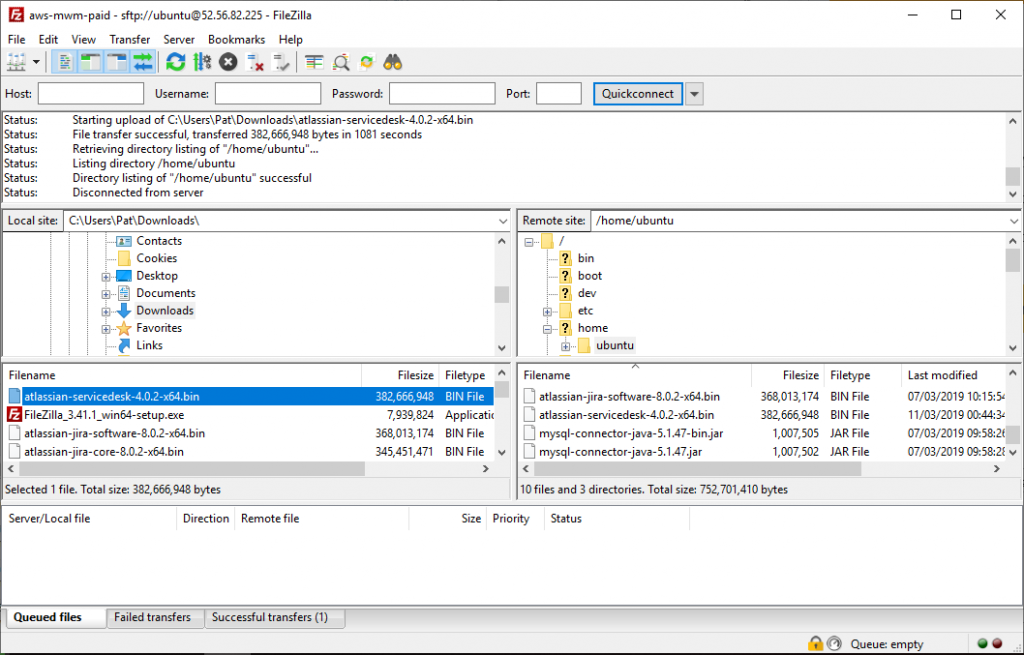Viewport: 1024px width, 655px height.
Task: Expand the Downloads folder in local tree
Action: [106, 312]
